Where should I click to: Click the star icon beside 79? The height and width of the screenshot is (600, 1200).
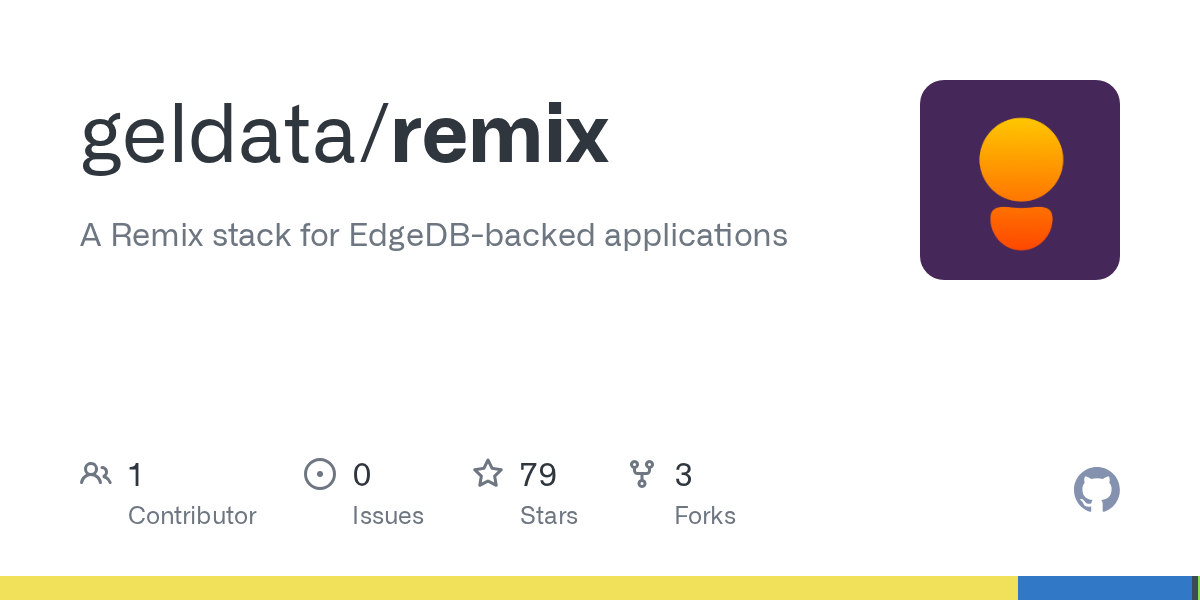coord(488,473)
